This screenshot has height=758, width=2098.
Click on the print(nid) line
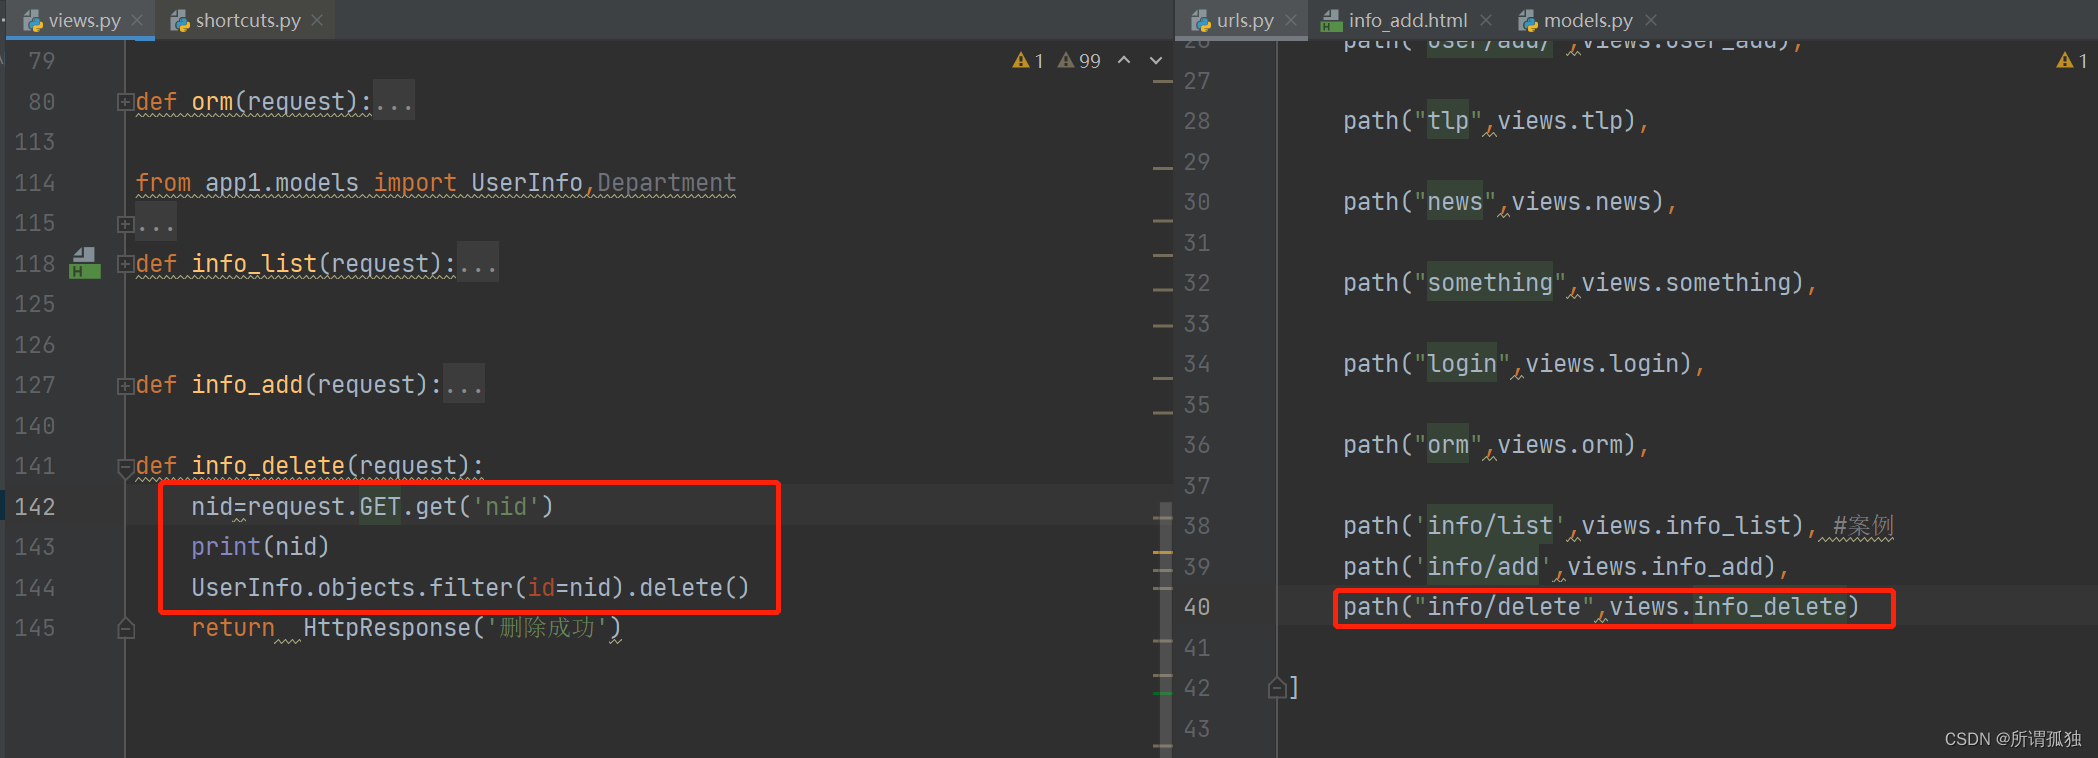pyautogui.click(x=260, y=547)
